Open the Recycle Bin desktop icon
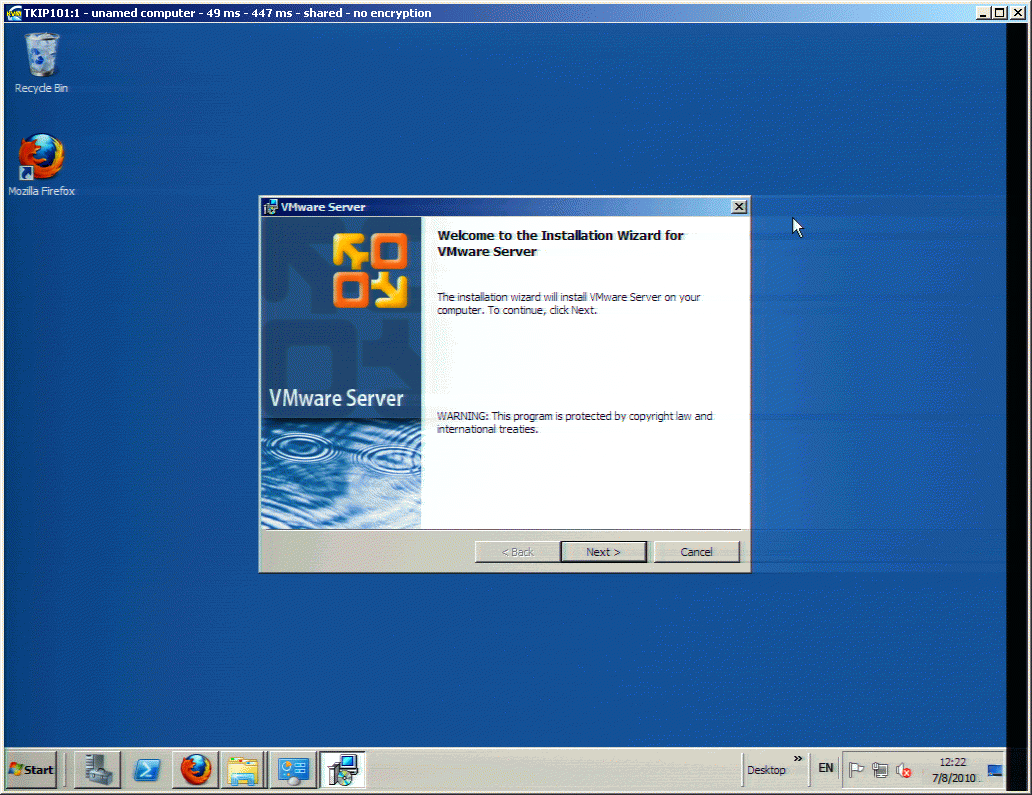The image size is (1032, 795). [x=41, y=63]
